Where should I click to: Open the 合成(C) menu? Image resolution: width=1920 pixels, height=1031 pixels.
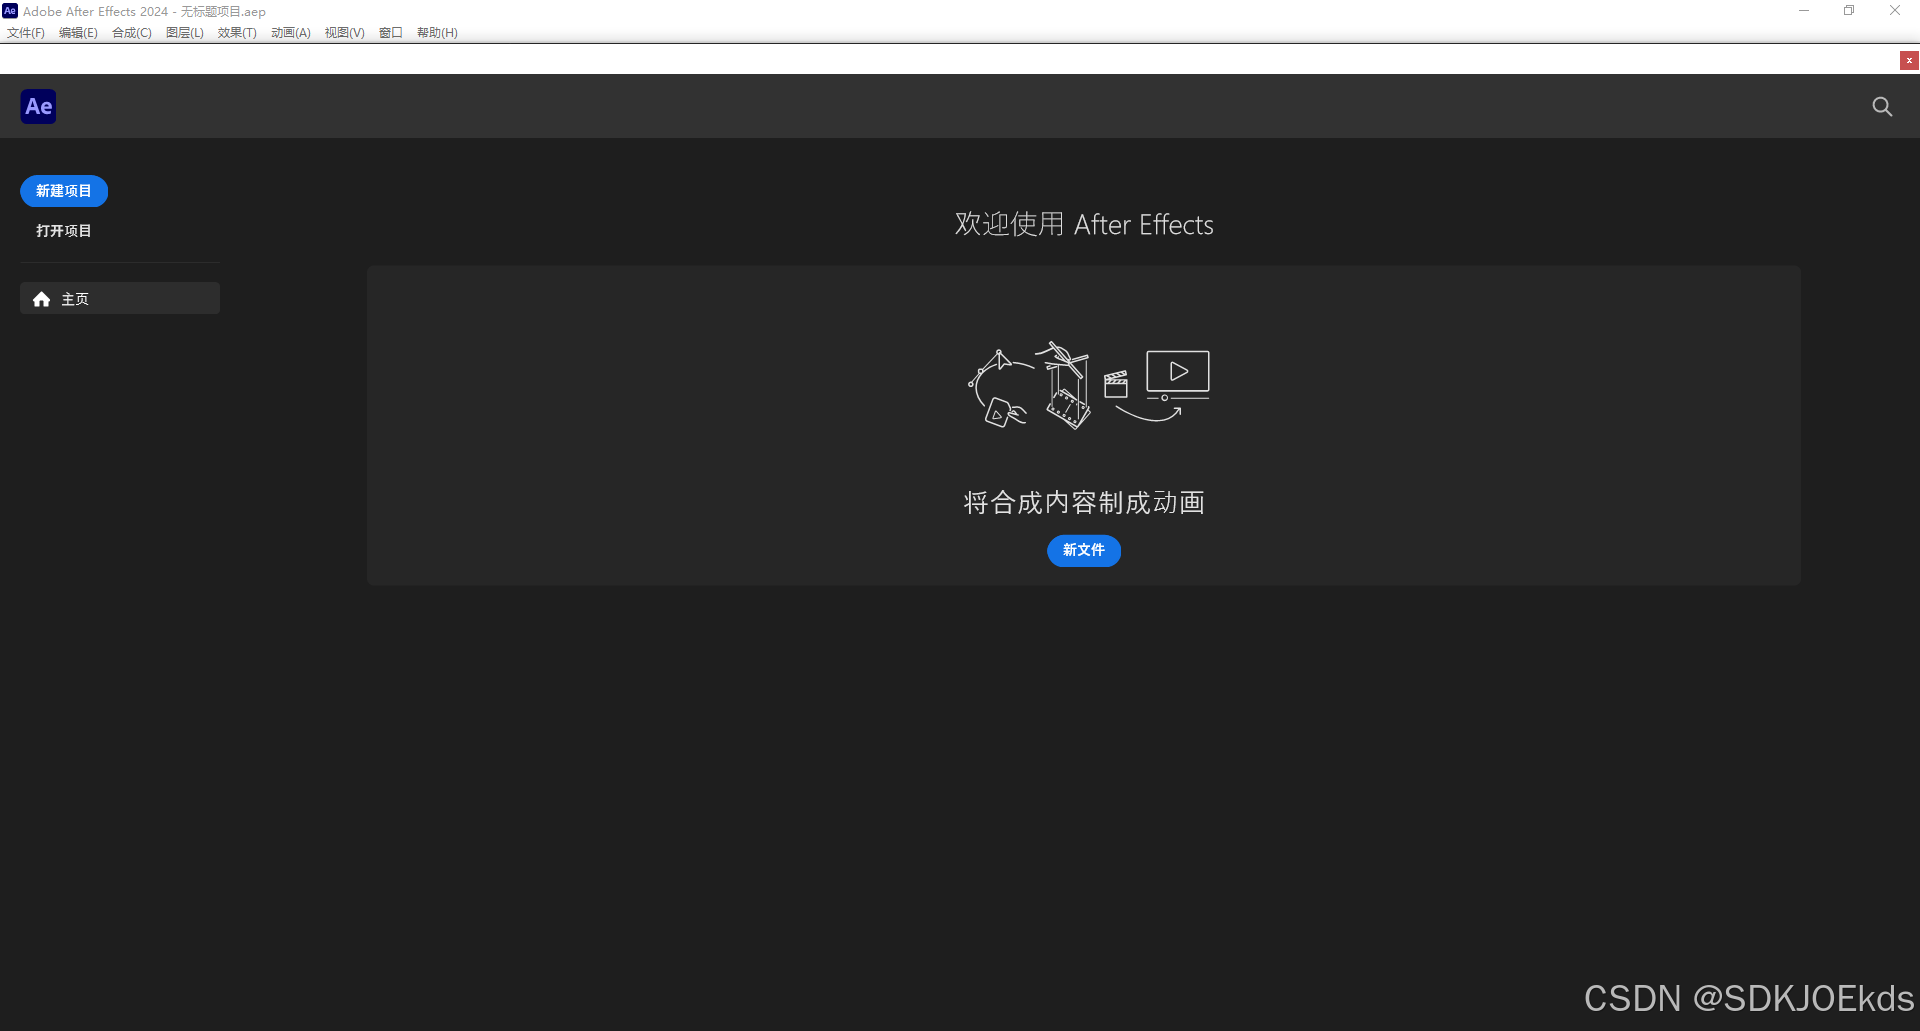(132, 33)
